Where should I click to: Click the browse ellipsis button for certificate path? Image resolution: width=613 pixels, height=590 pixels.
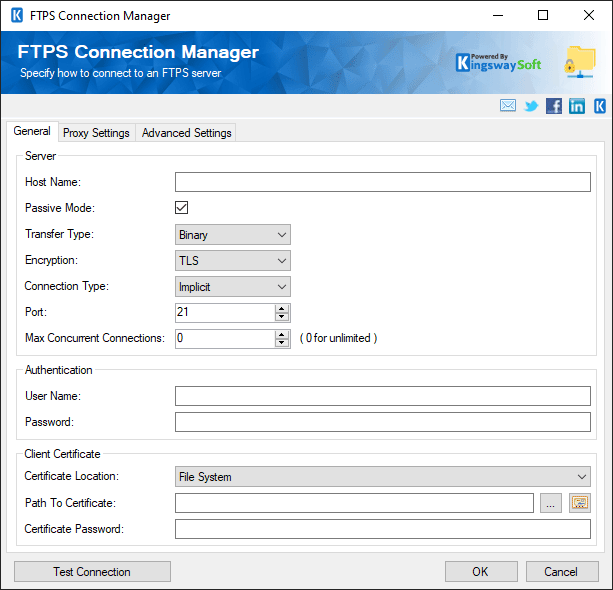click(x=551, y=503)
